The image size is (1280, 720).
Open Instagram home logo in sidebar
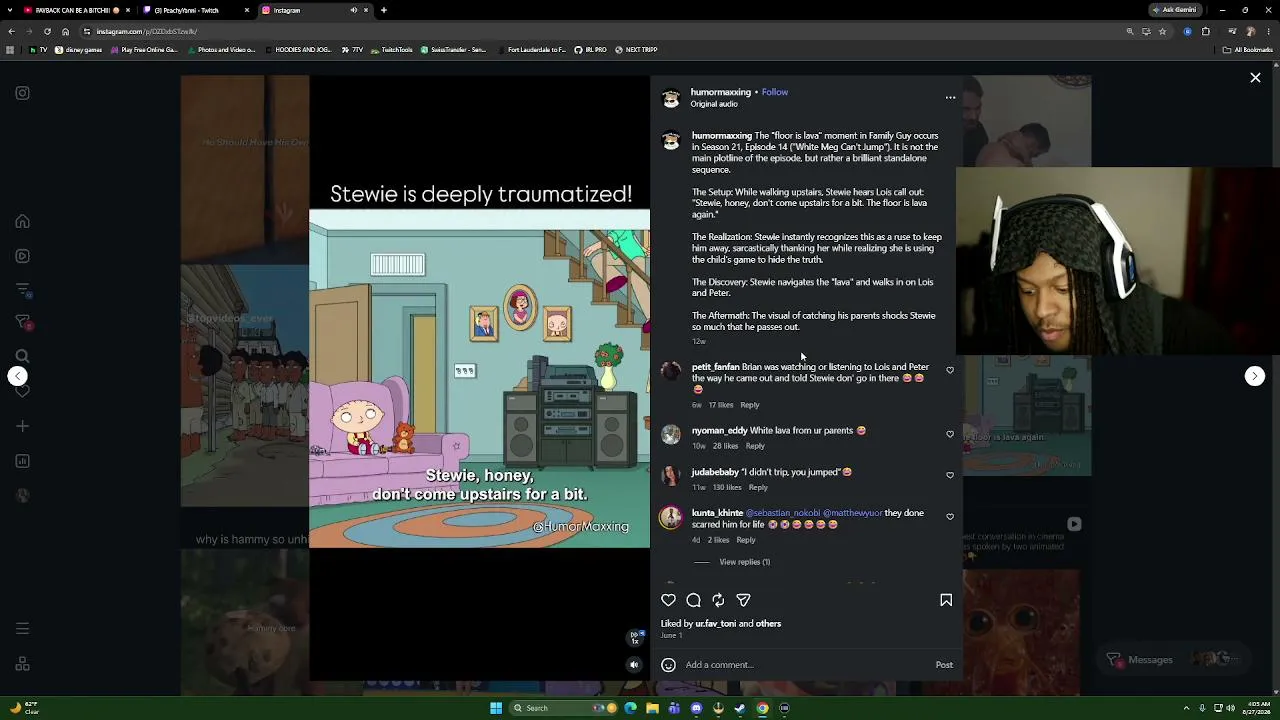(22, 93)
